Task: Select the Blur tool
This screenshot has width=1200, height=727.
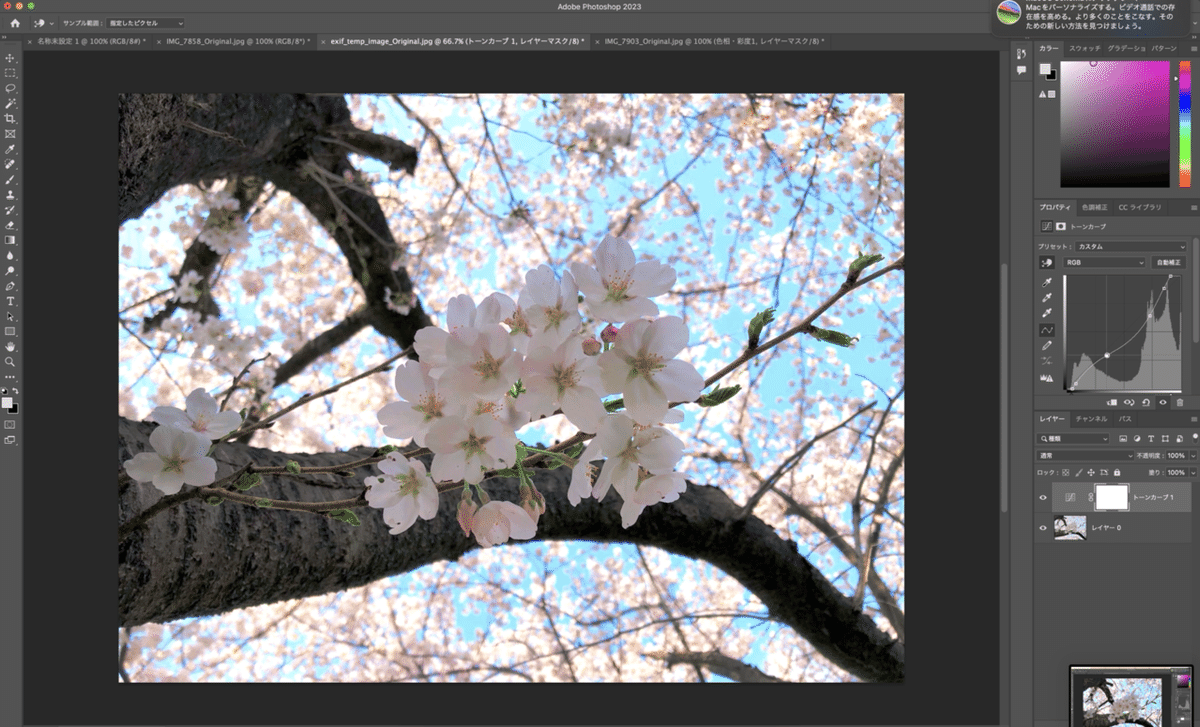Action: tap(11, 255)
